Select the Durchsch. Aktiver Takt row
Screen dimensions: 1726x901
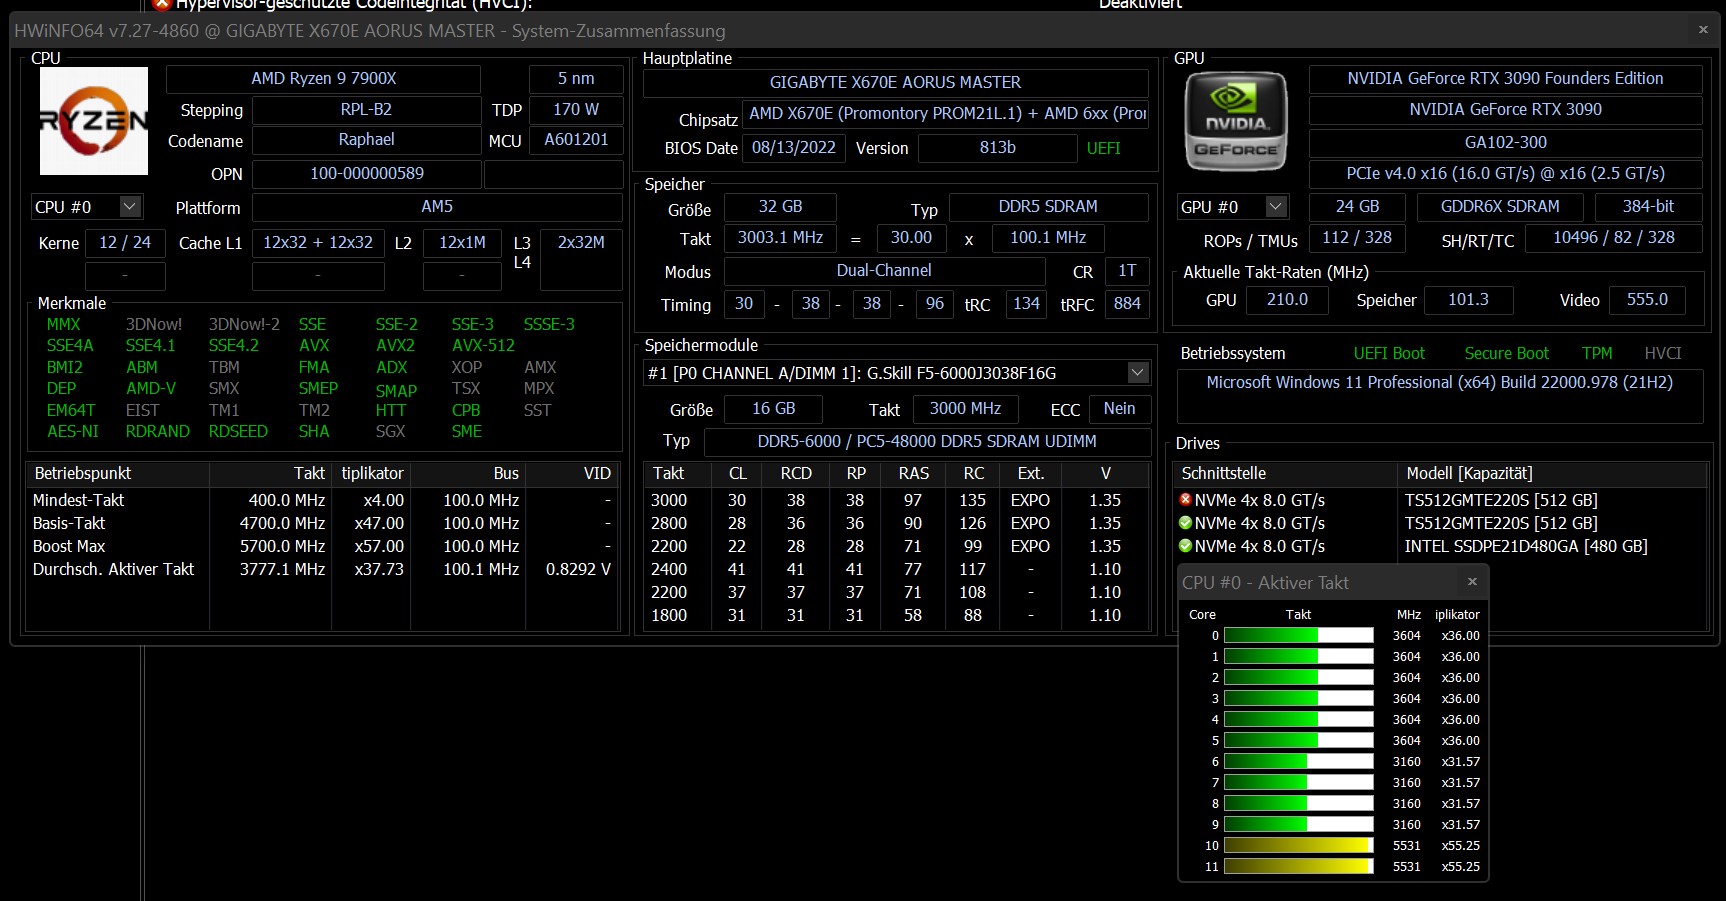click(322, 570)
